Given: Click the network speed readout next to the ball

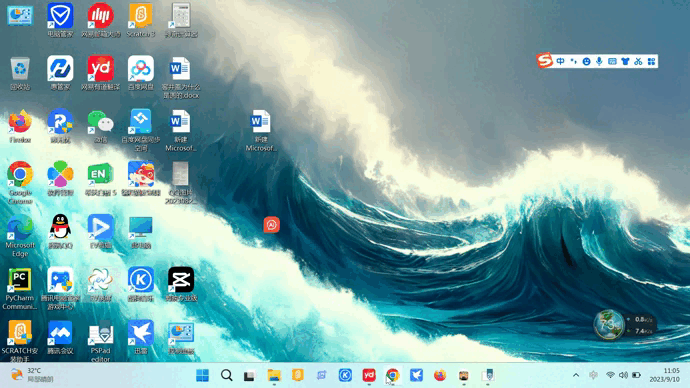Looking at the screenshot, I should point(641,325).
